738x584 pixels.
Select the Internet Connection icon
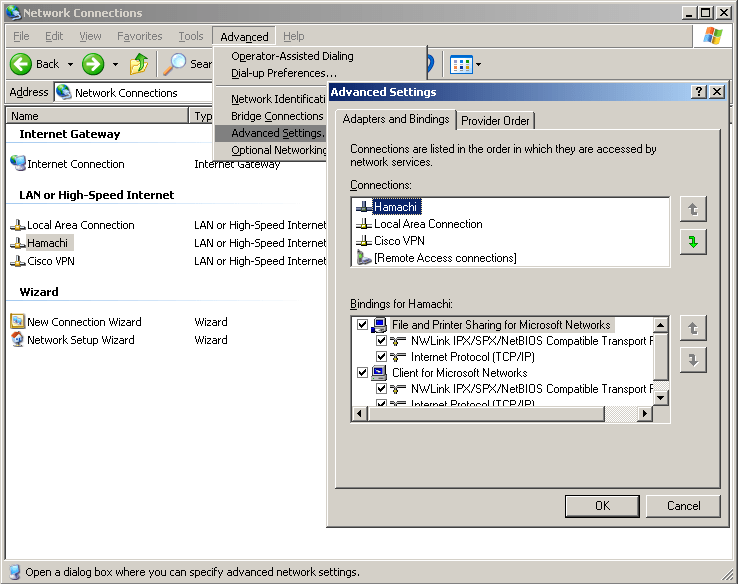18,163
